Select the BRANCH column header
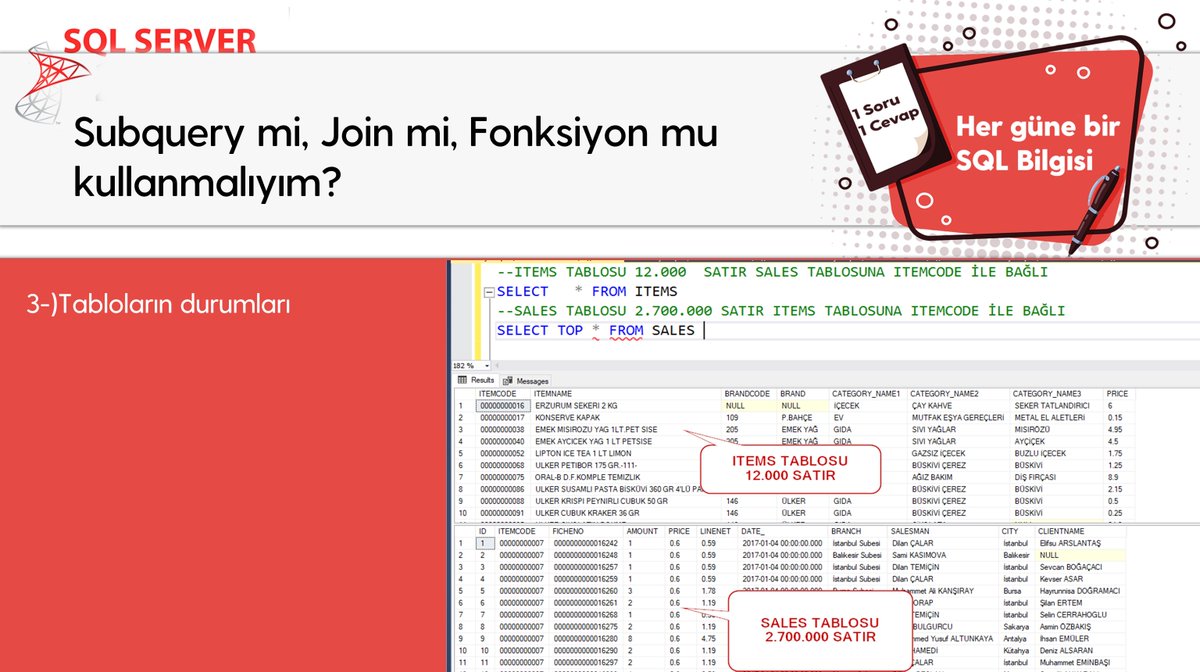 847,532
